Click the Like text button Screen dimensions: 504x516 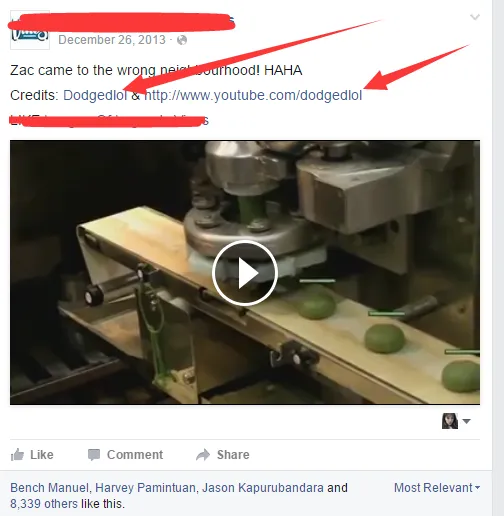[x=42, y=455]
